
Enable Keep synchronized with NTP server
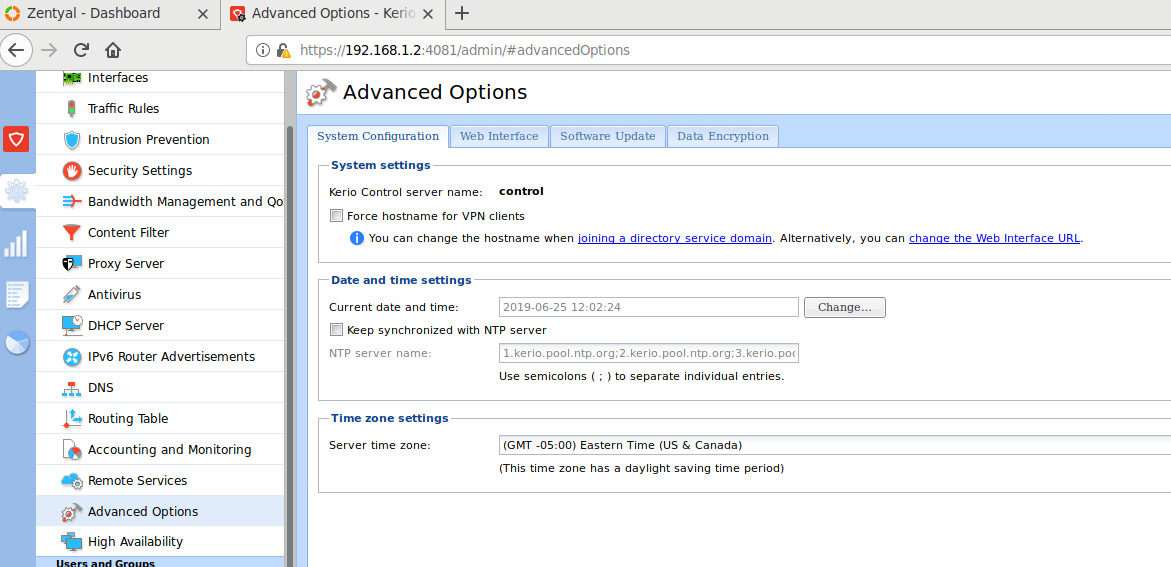pyautogui.click(x=336, y=329)
